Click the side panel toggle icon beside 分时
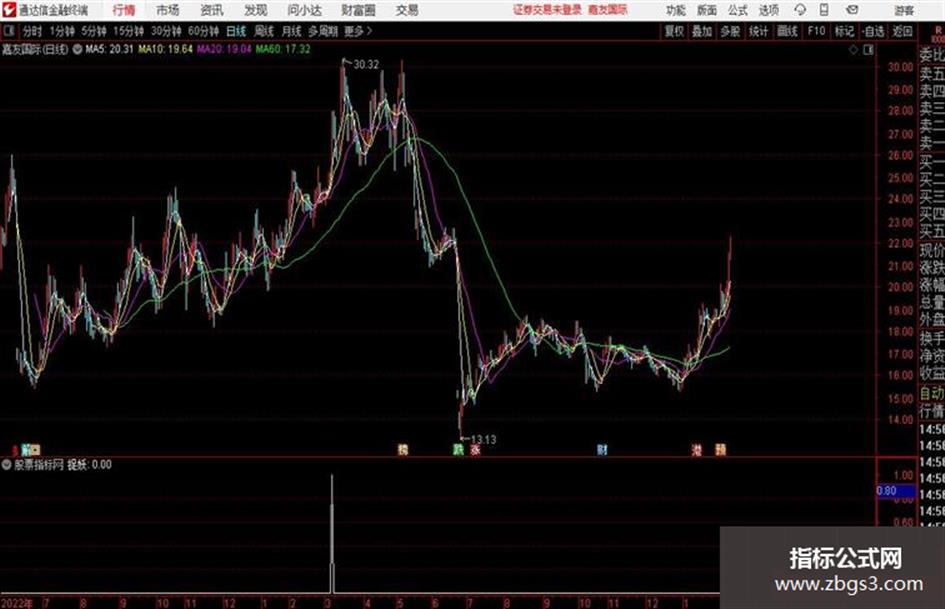This screenshot has width=945, height=609. (8, 31)
